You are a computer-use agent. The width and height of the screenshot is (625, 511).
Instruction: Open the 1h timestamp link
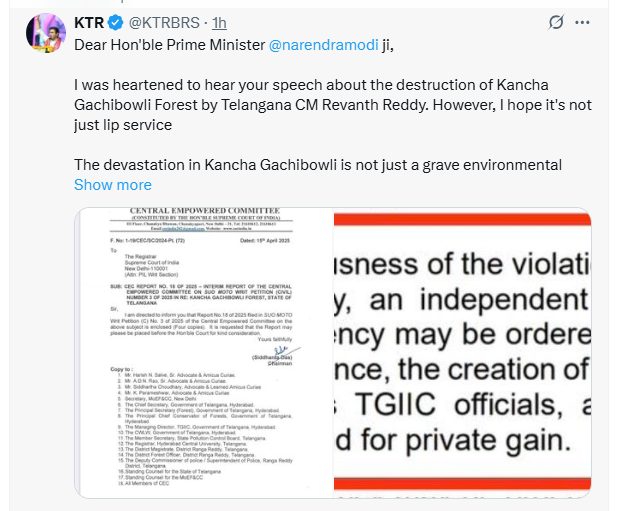click(x=219, y=23)
